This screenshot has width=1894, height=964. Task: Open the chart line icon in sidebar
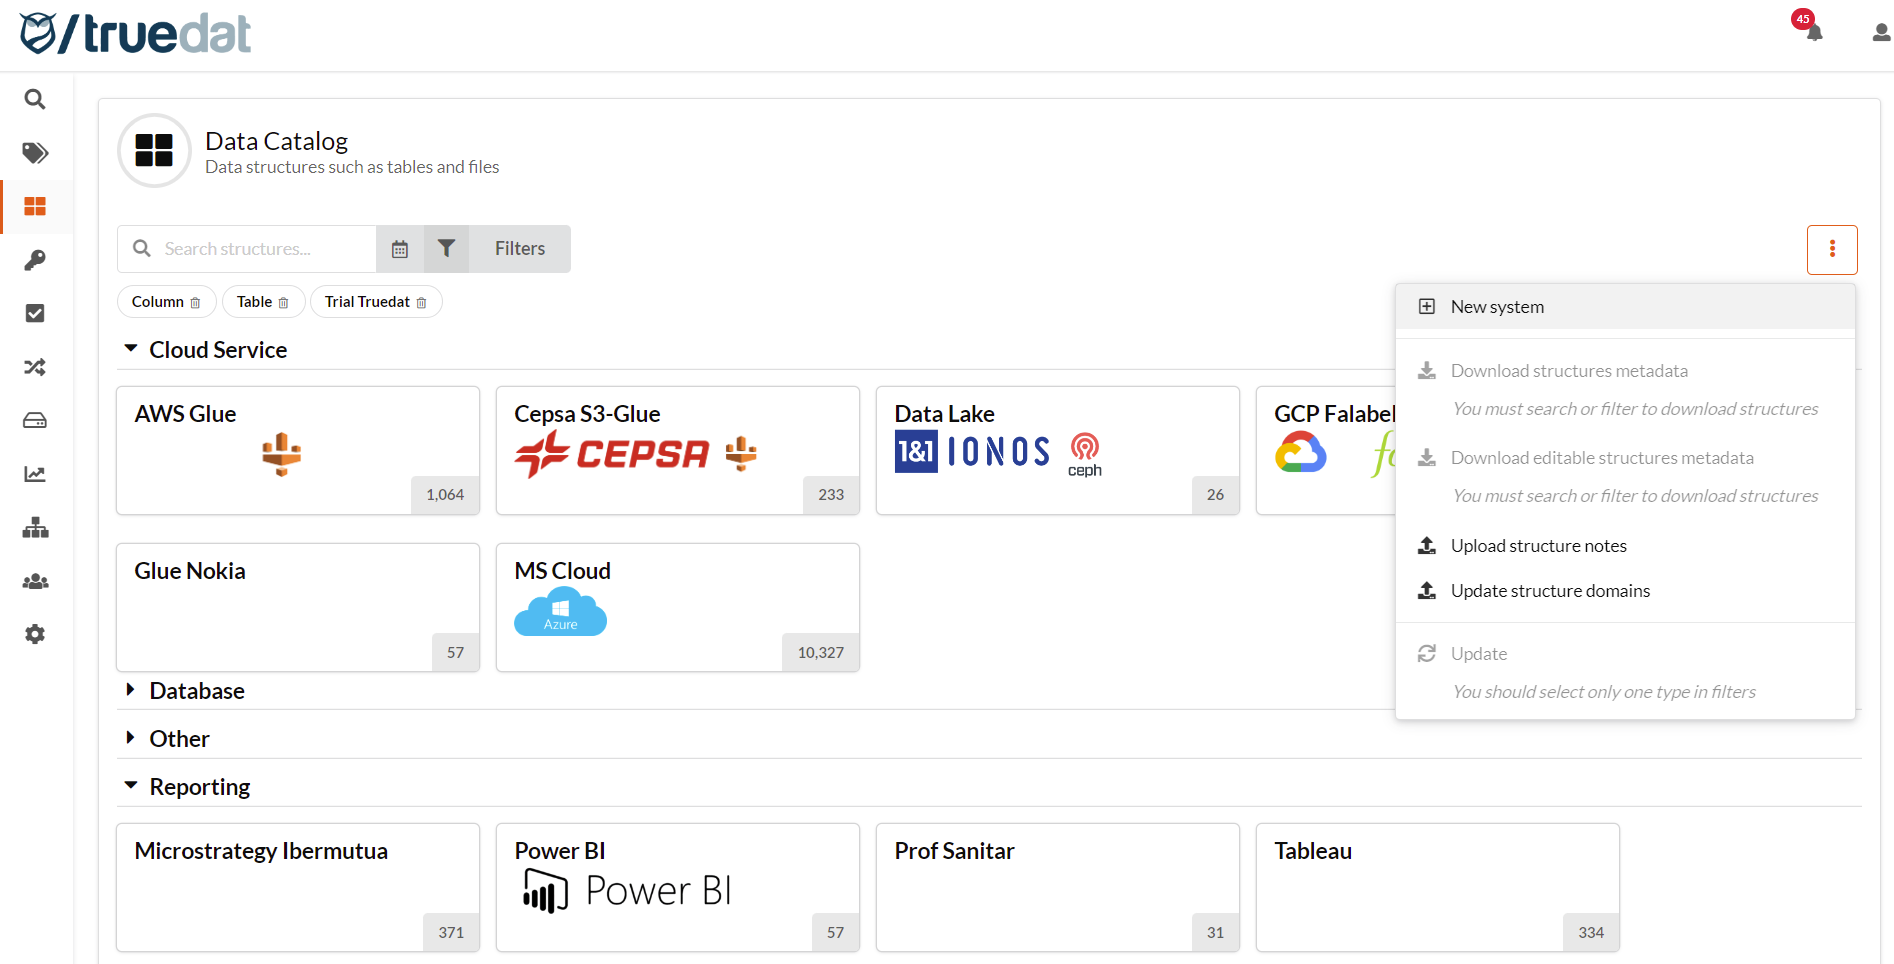point(35,474)
